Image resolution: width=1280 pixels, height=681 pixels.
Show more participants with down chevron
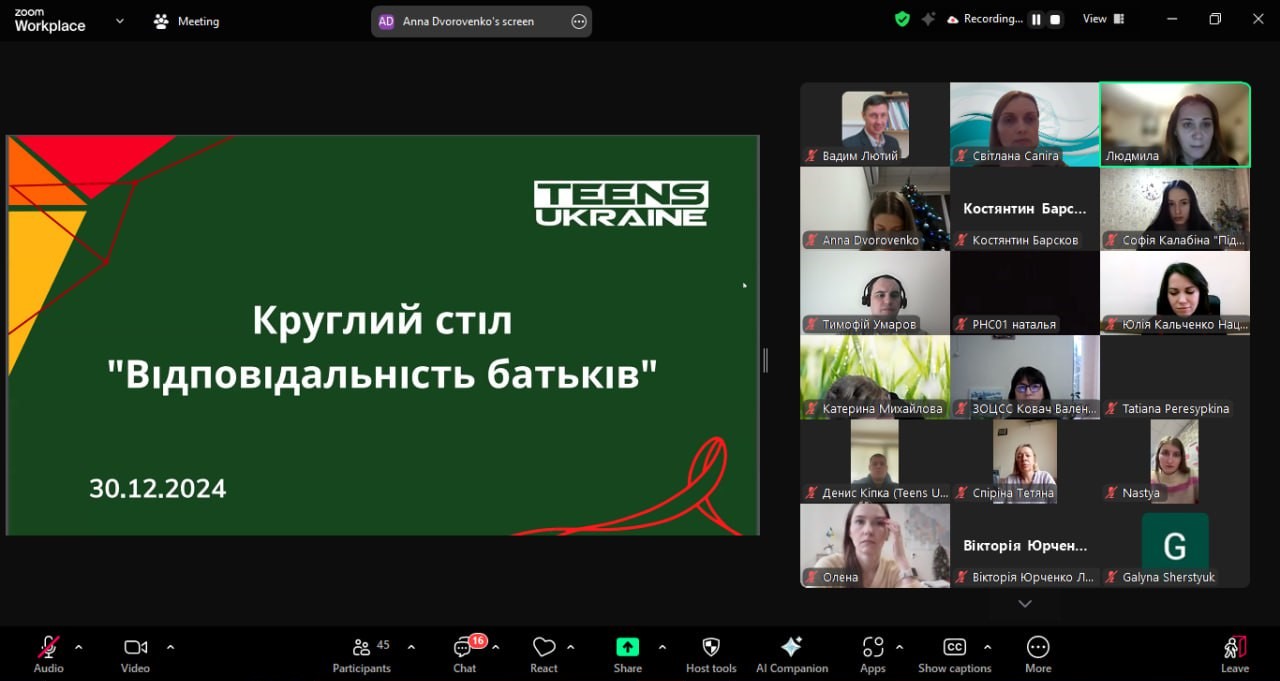[1024, 604]
